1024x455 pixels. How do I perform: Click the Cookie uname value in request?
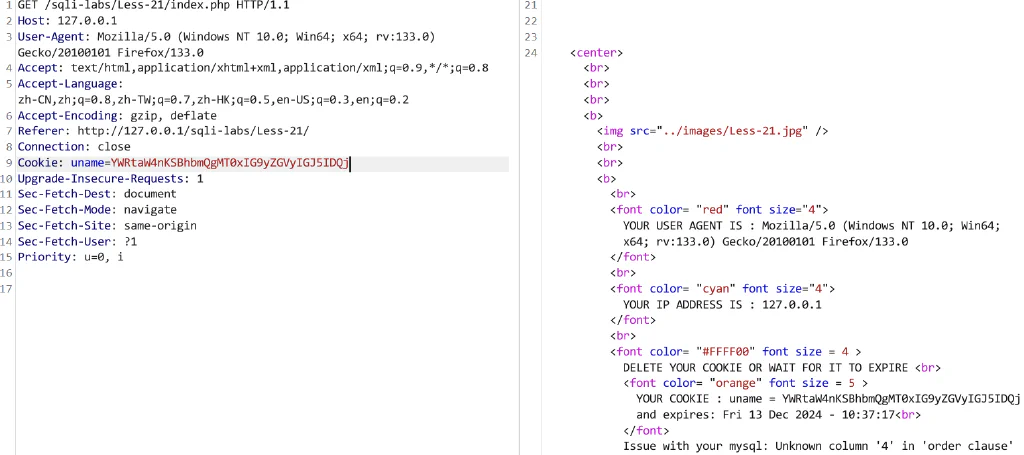pyautogui.click(x=230, y=163)
